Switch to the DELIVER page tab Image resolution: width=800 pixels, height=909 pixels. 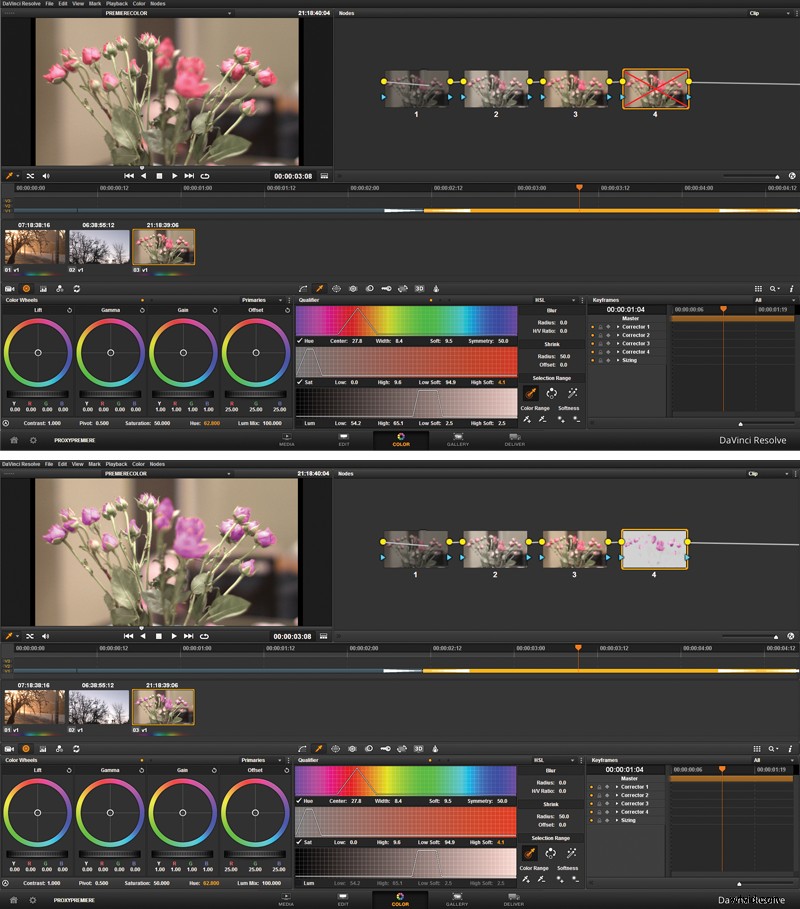pos(513,439)
